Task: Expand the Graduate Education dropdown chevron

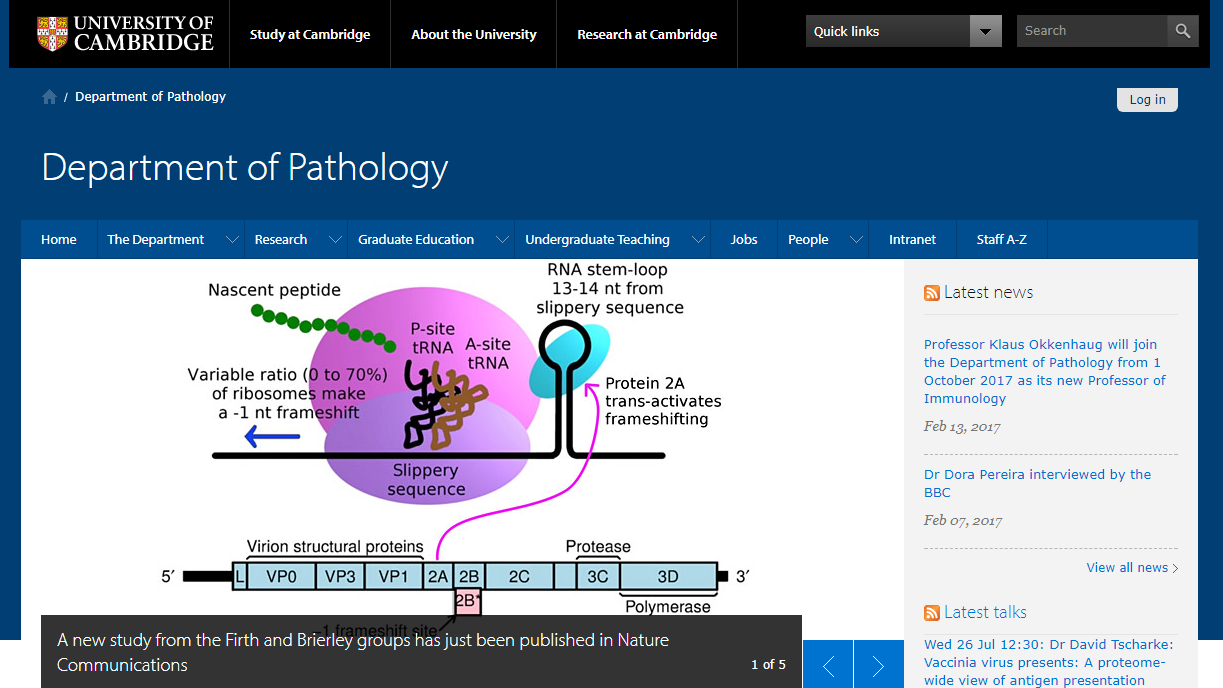Action: [x=501, y=239]
